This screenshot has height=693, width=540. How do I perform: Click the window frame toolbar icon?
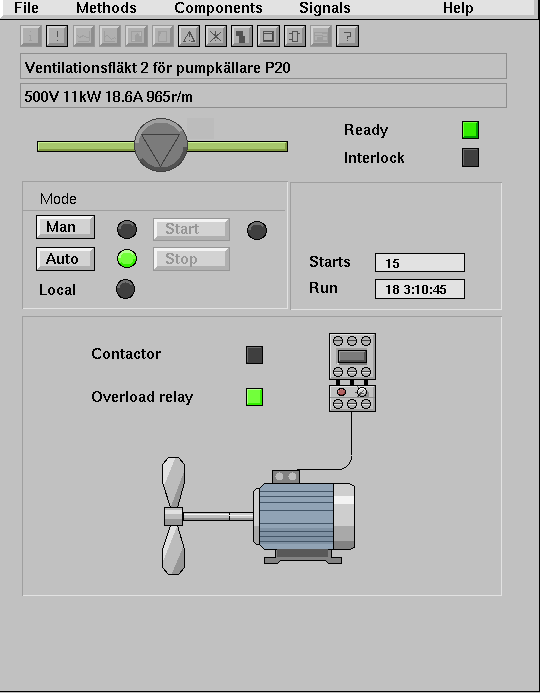(268, 36)
